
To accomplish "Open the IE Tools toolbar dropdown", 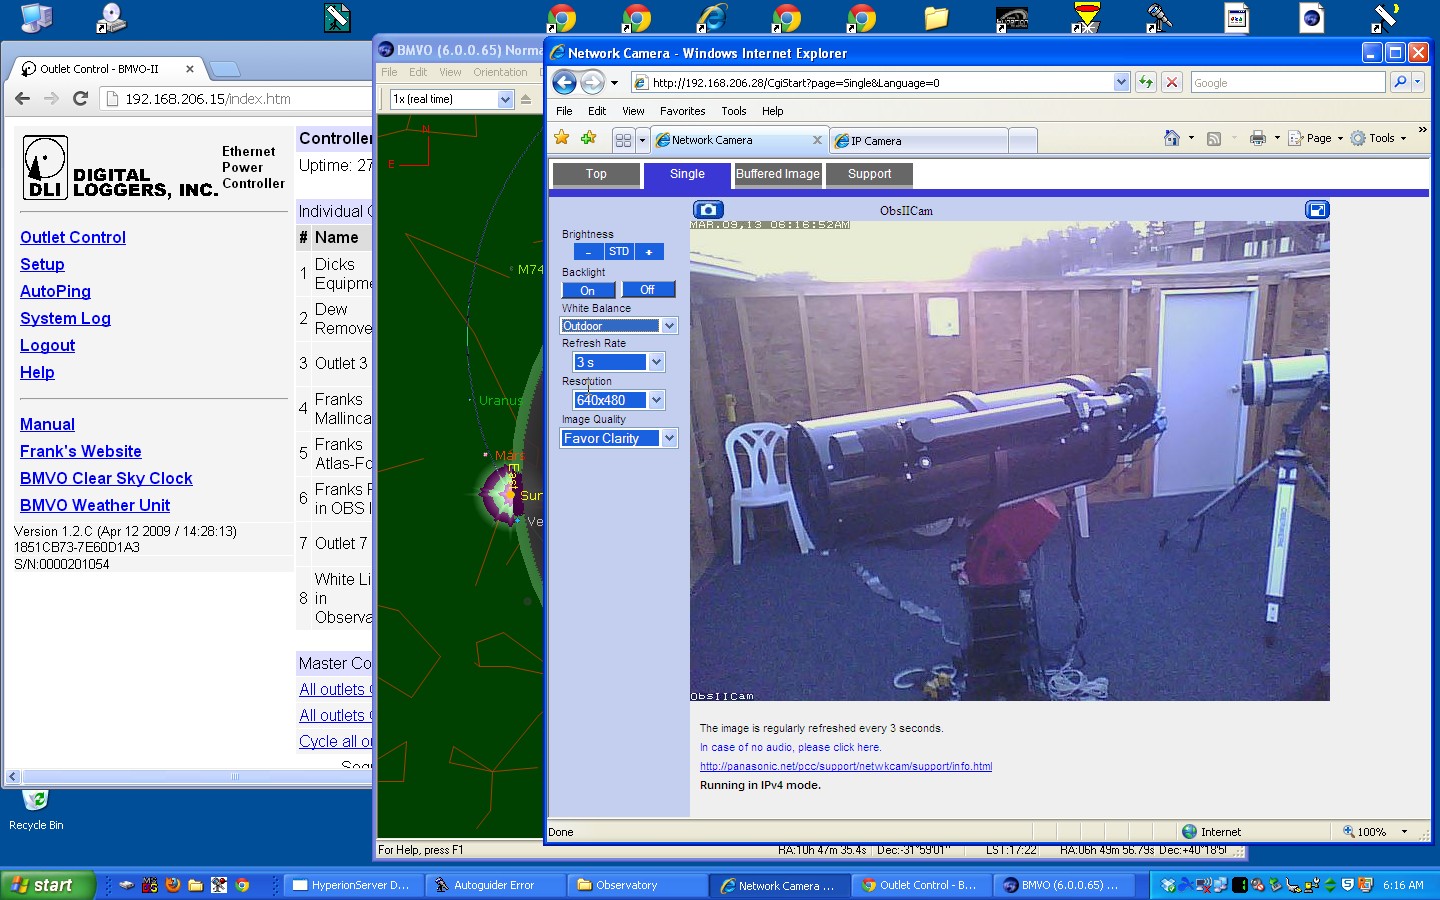I will [1379, 138].
